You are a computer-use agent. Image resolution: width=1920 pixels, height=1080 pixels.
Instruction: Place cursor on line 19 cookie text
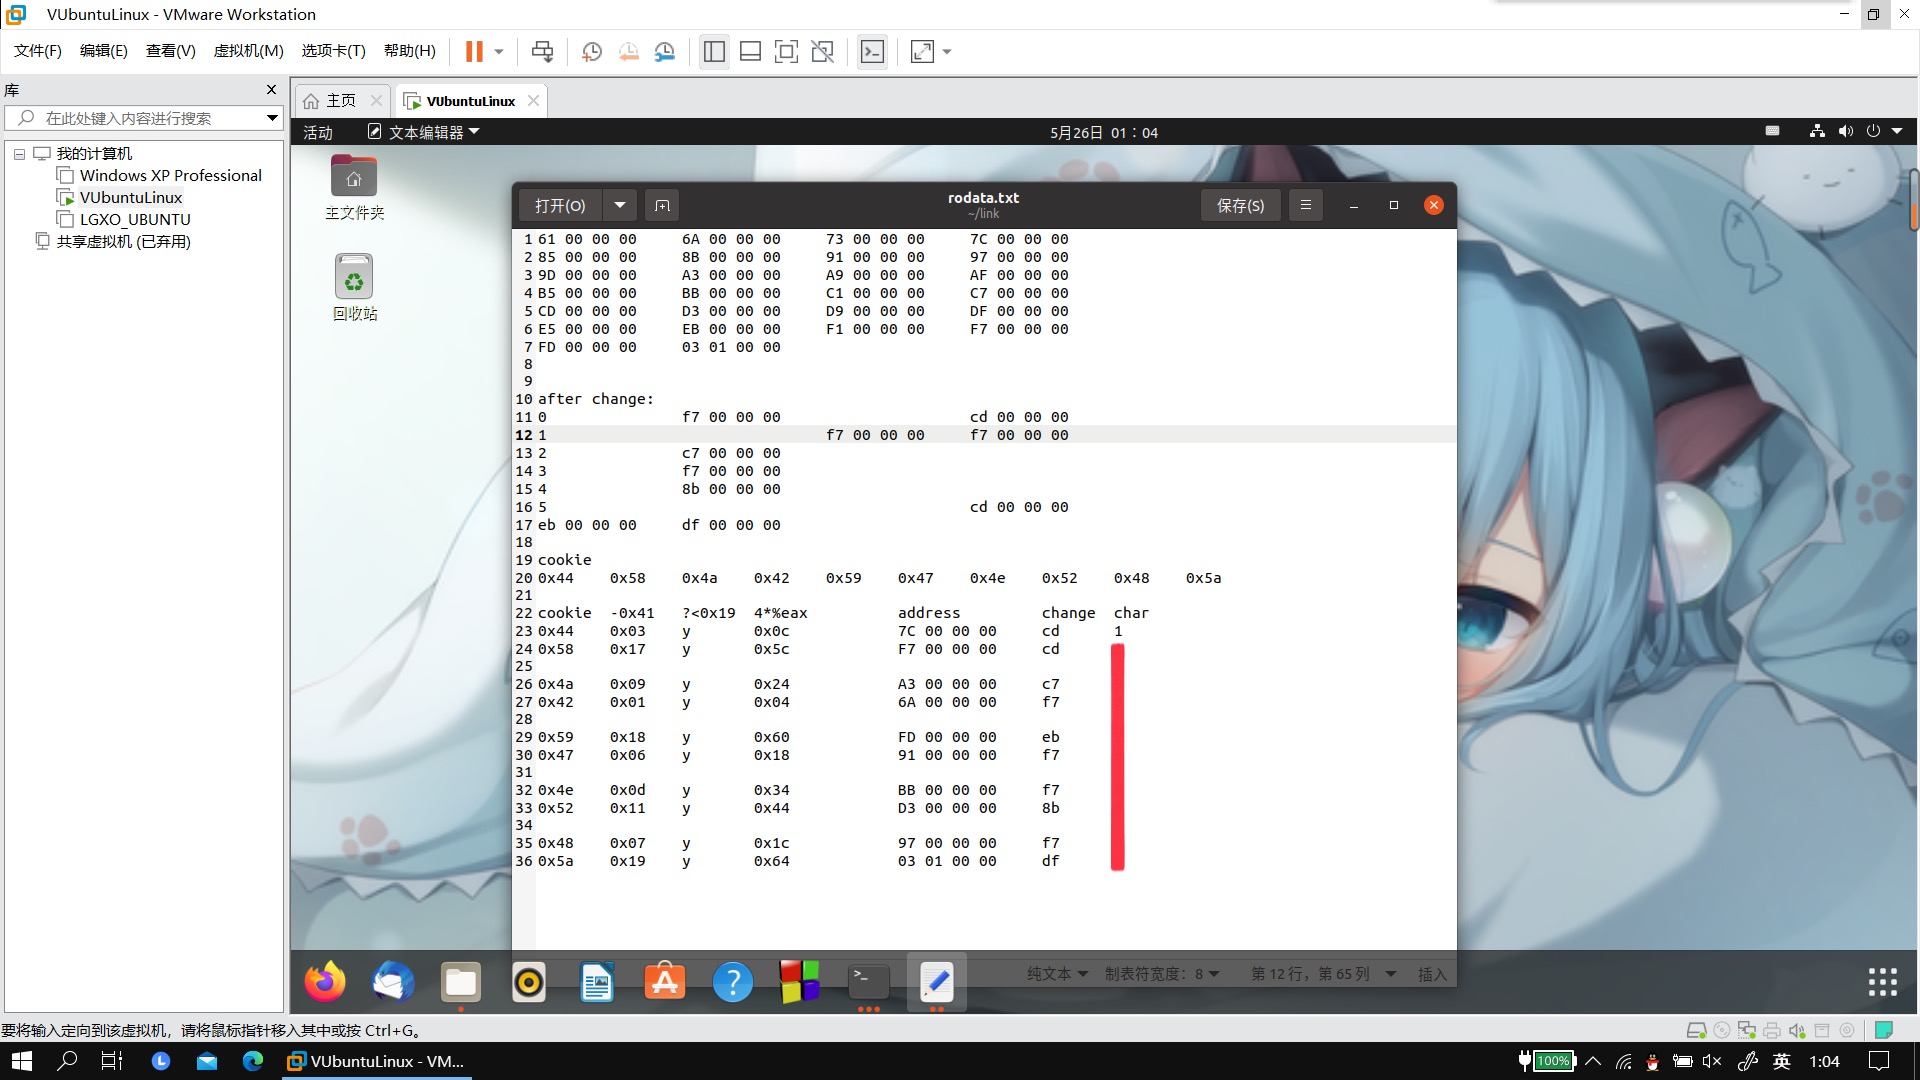coord(564,560)
